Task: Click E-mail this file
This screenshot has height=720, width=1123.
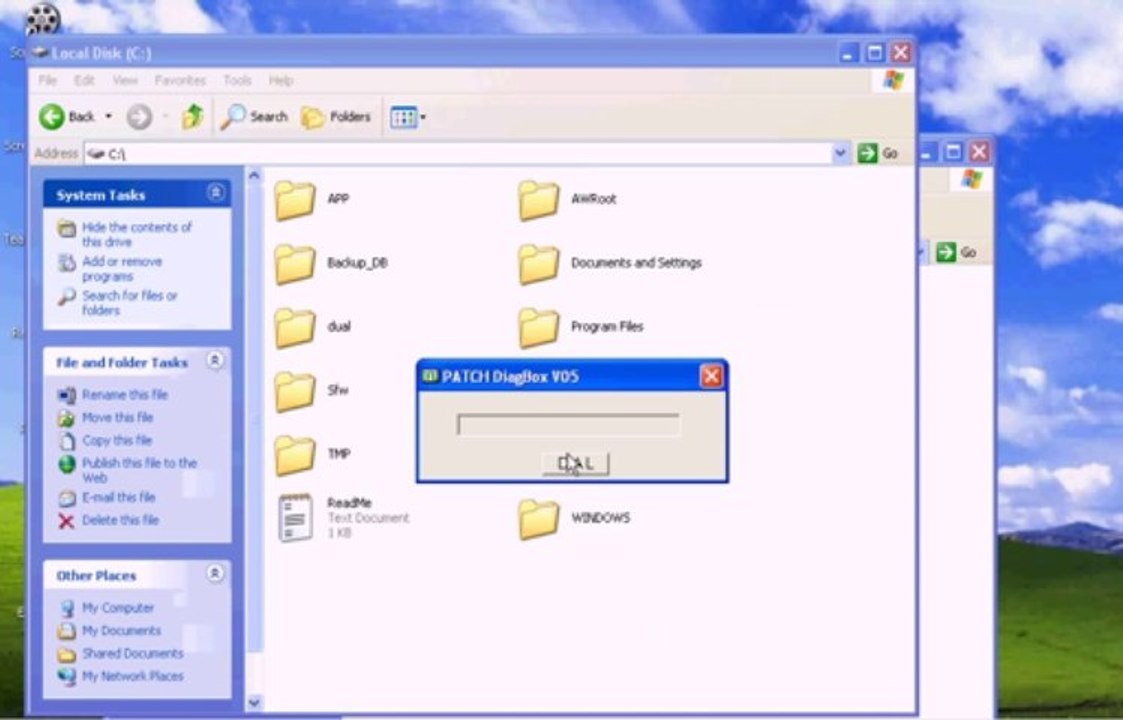Action: tap(118, 496)
